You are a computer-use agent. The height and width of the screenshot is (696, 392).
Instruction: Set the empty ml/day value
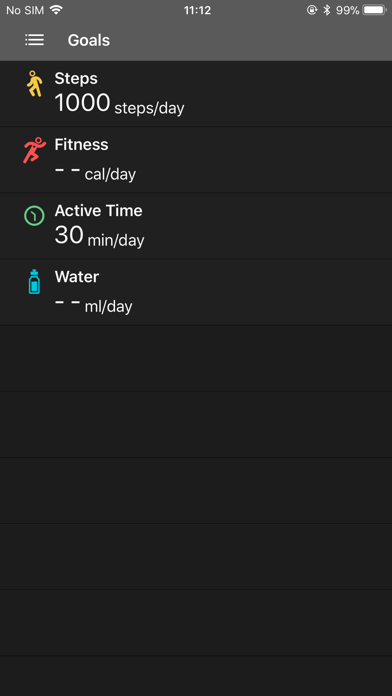click(x=94, y=304)
